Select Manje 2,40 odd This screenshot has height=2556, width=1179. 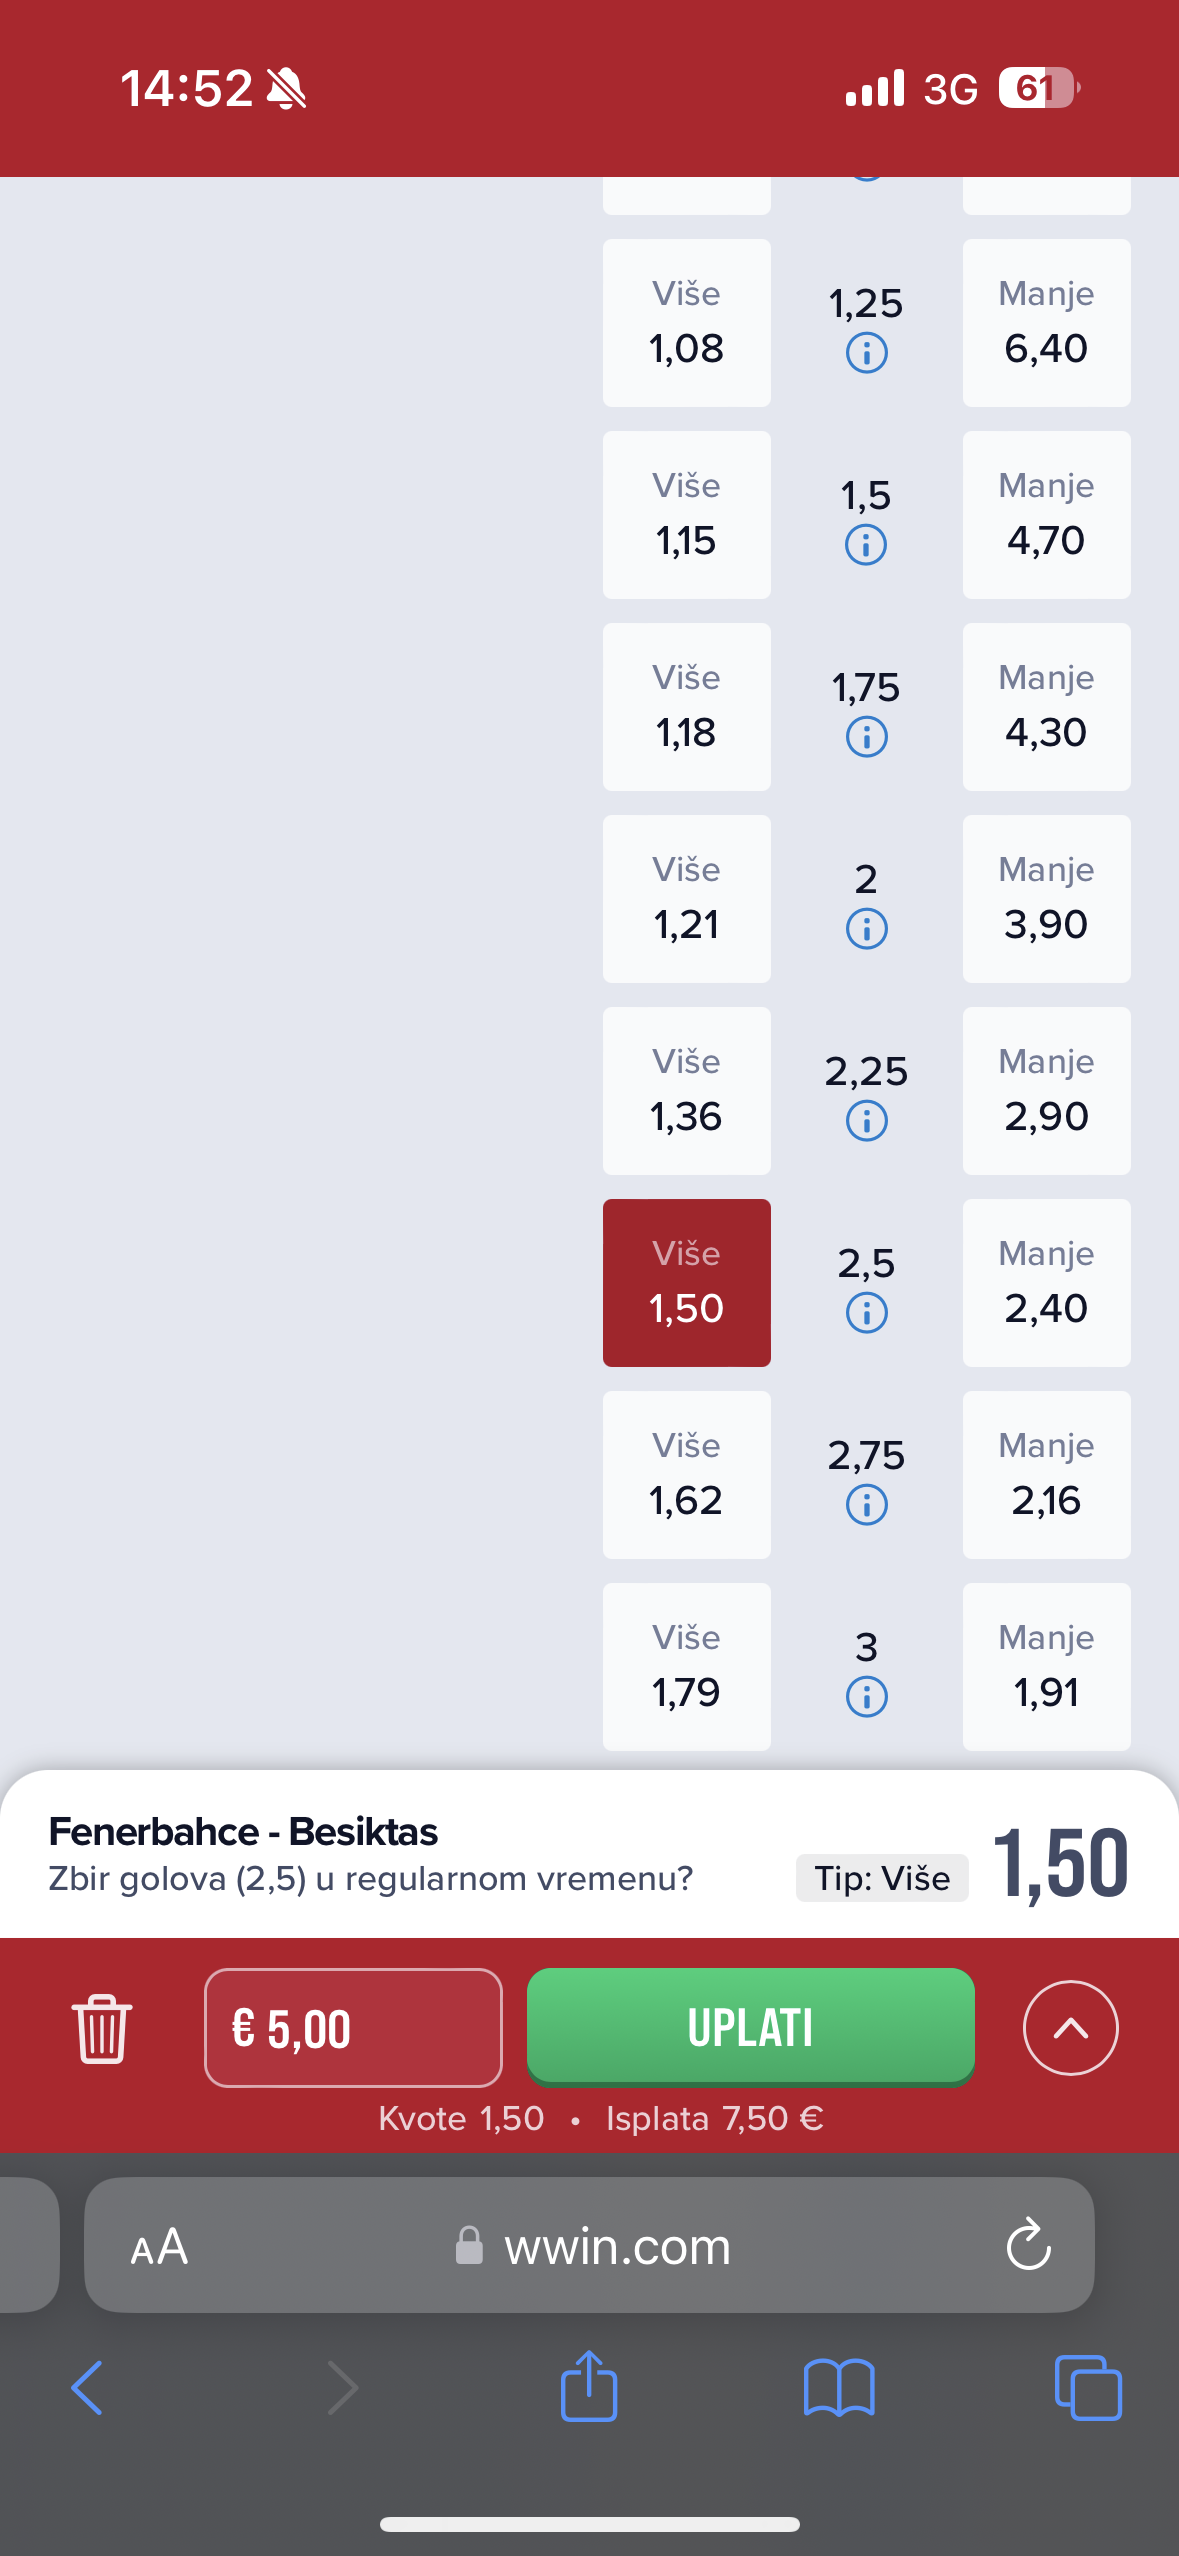coord(1046,1283)
